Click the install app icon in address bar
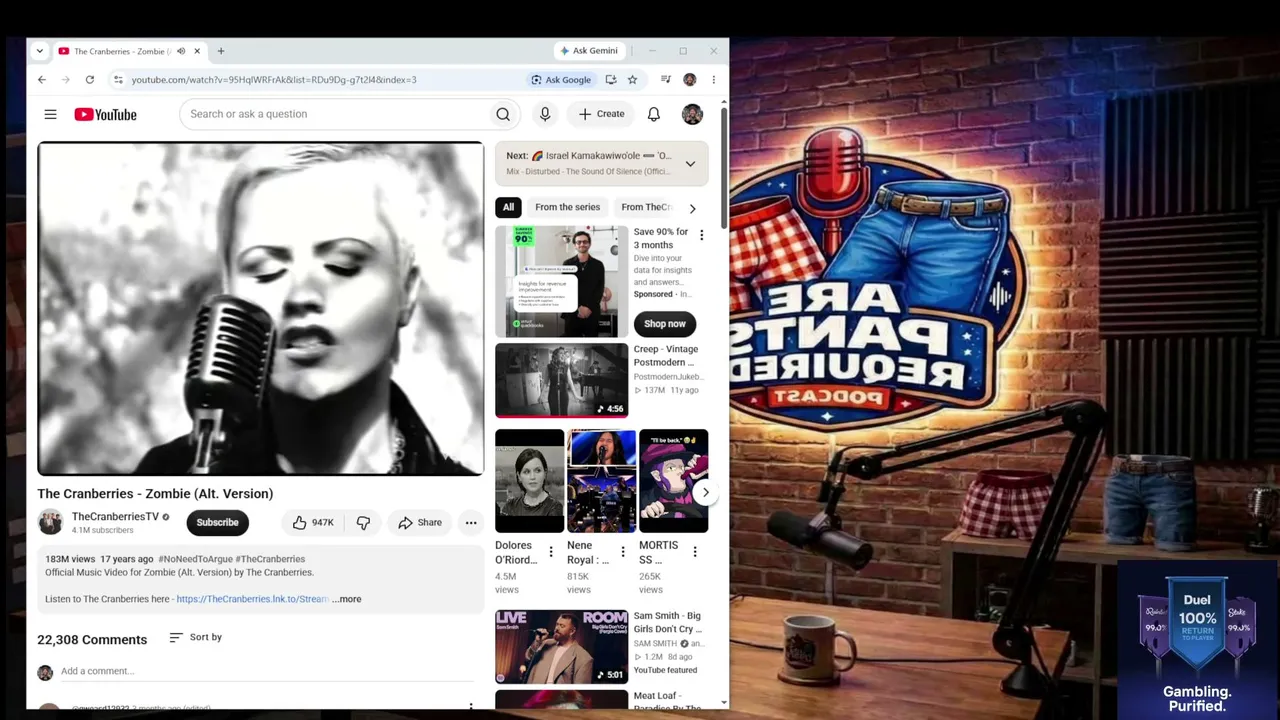 tap(611, 80)
